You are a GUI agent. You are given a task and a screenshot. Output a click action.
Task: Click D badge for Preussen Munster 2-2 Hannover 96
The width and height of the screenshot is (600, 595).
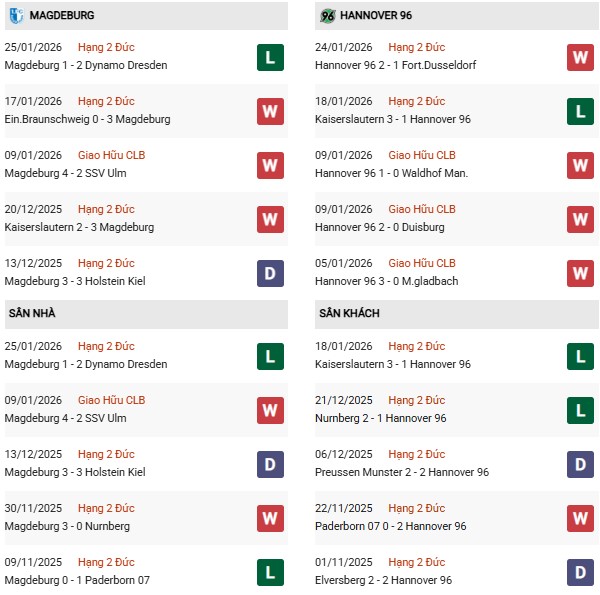tap(580, 464)
